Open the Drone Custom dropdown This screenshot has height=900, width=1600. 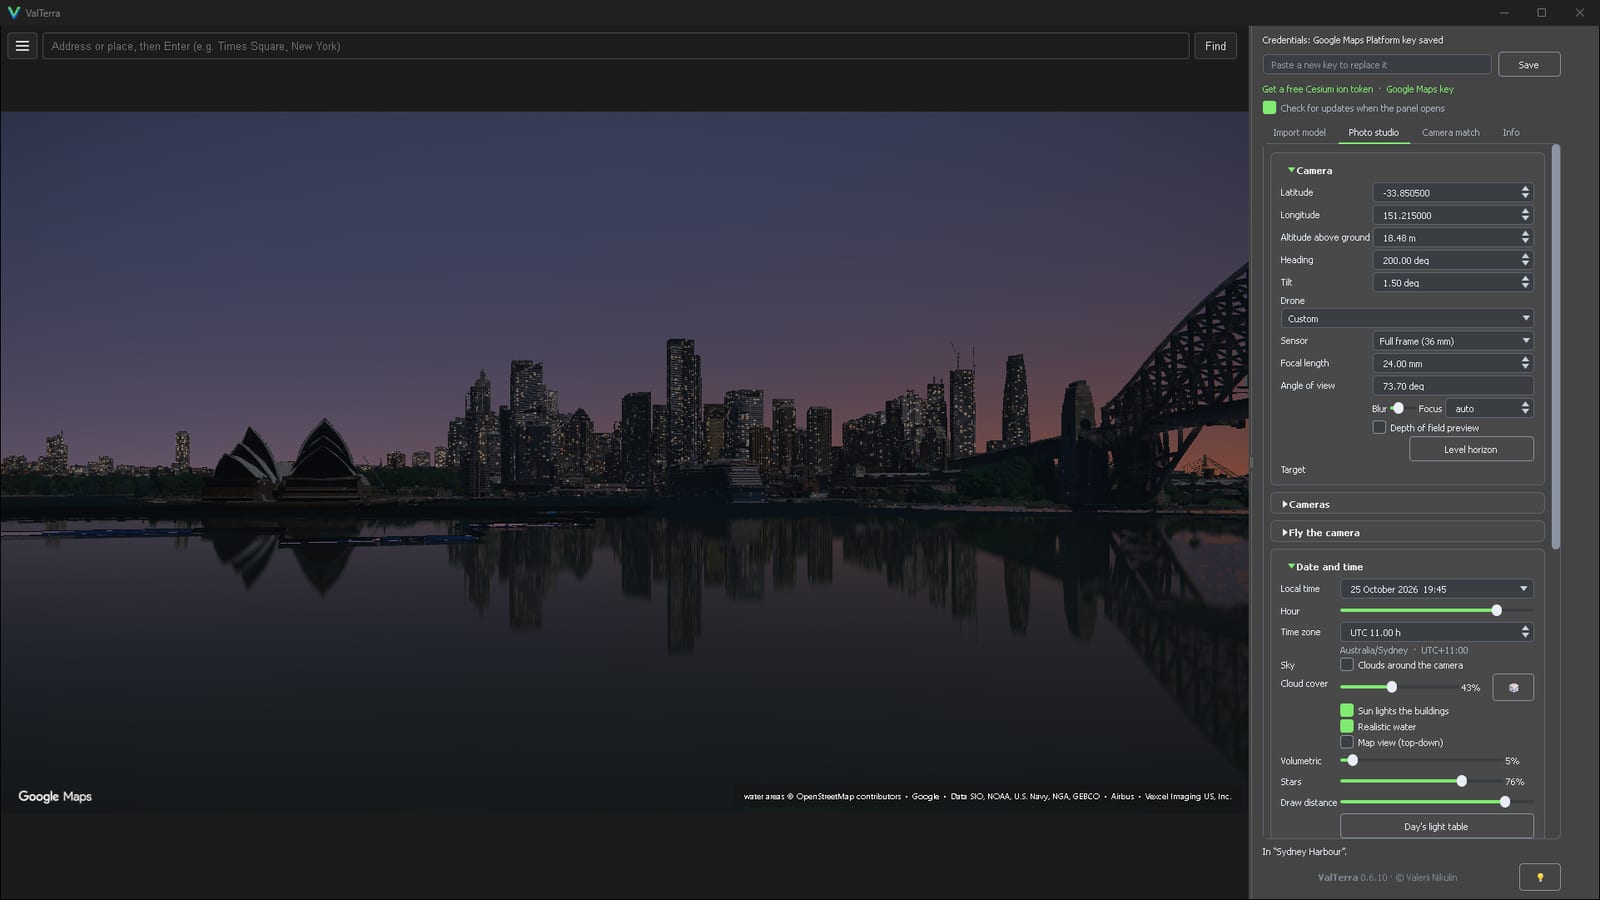click(1407, 318)
